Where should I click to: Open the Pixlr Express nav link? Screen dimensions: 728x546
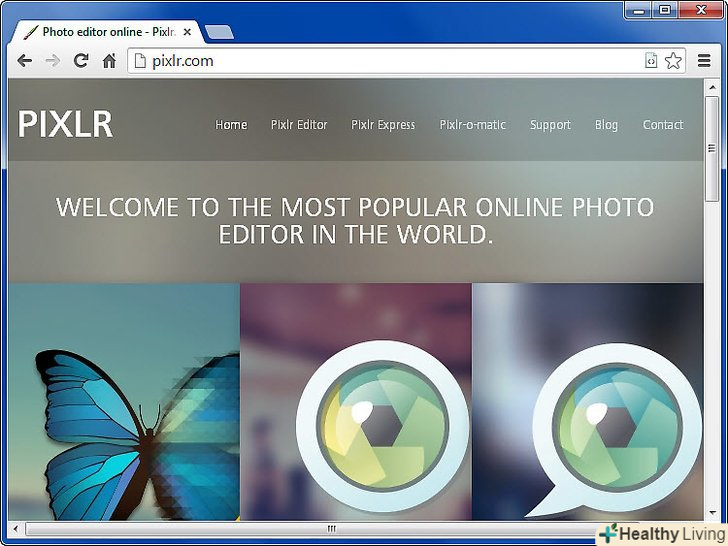tap(383, 124)
